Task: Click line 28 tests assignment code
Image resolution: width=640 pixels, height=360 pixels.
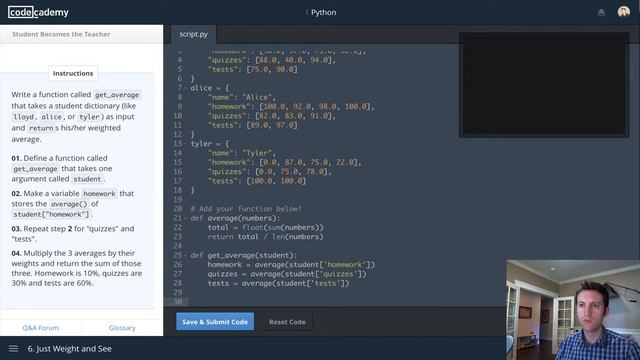Action: pos(278,283)
